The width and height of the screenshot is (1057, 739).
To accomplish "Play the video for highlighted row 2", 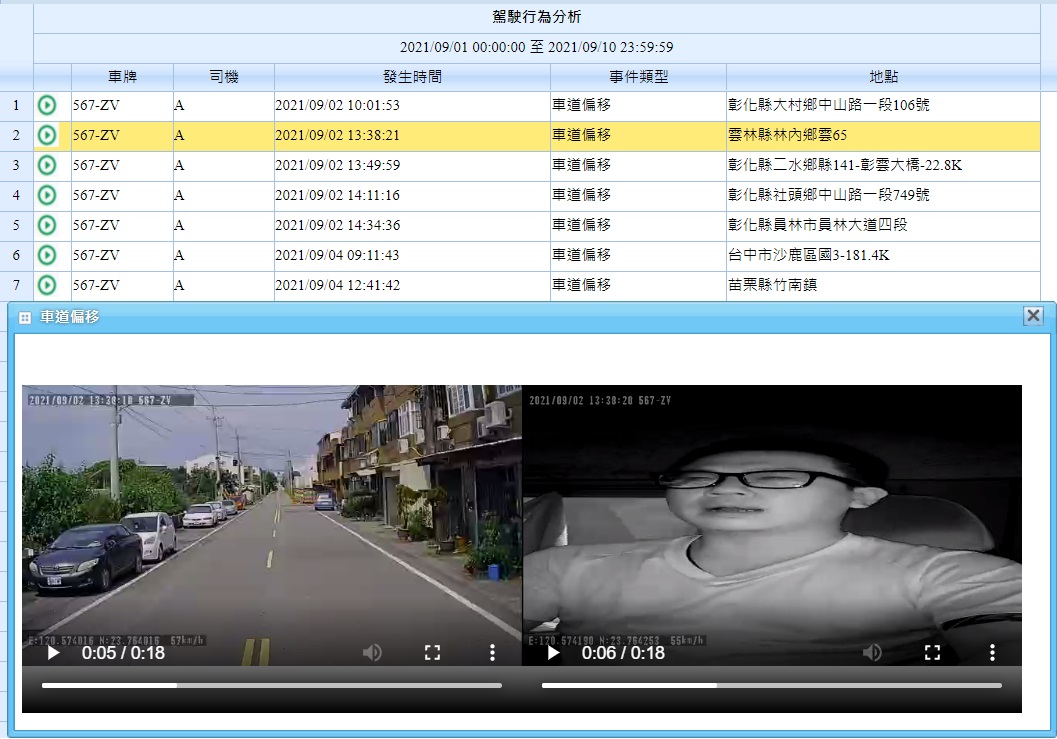I will pyautogui.click(x=47, y=135).
